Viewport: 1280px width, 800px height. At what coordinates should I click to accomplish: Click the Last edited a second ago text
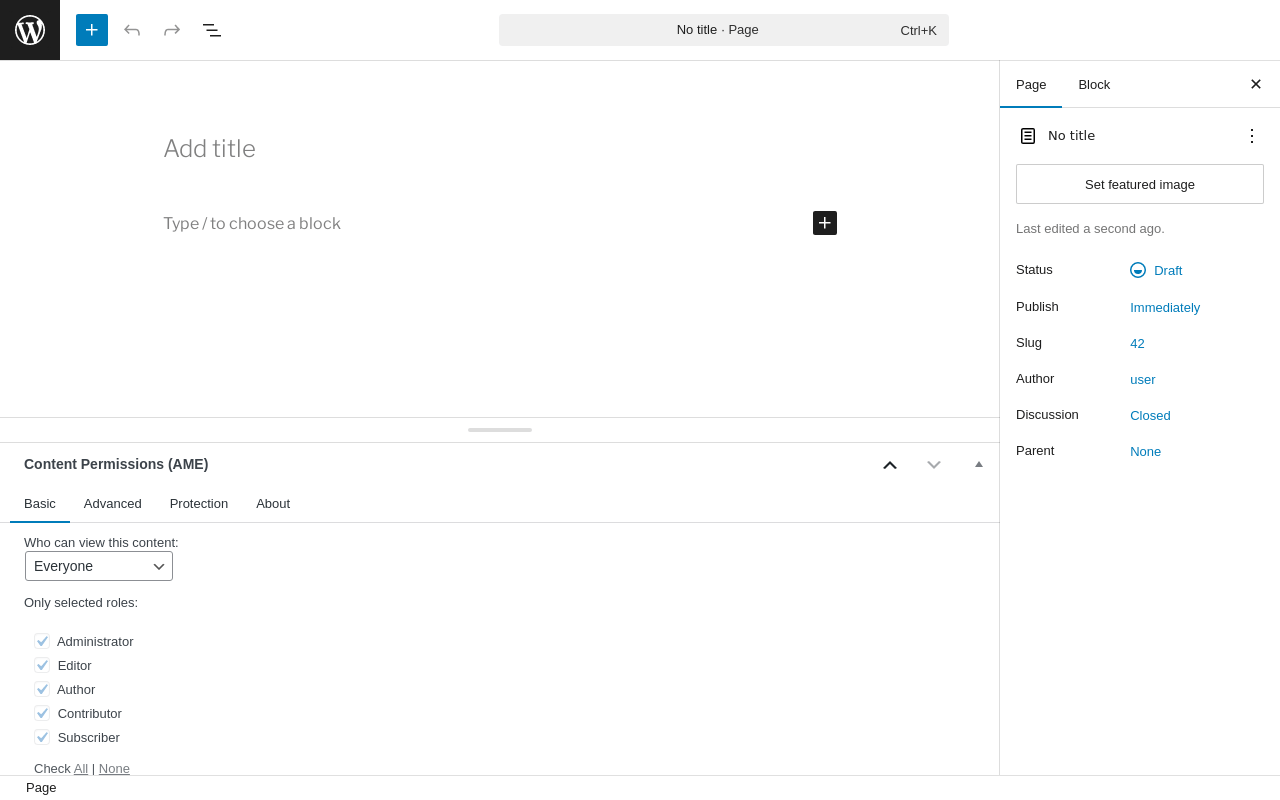tap(1090, 229)
